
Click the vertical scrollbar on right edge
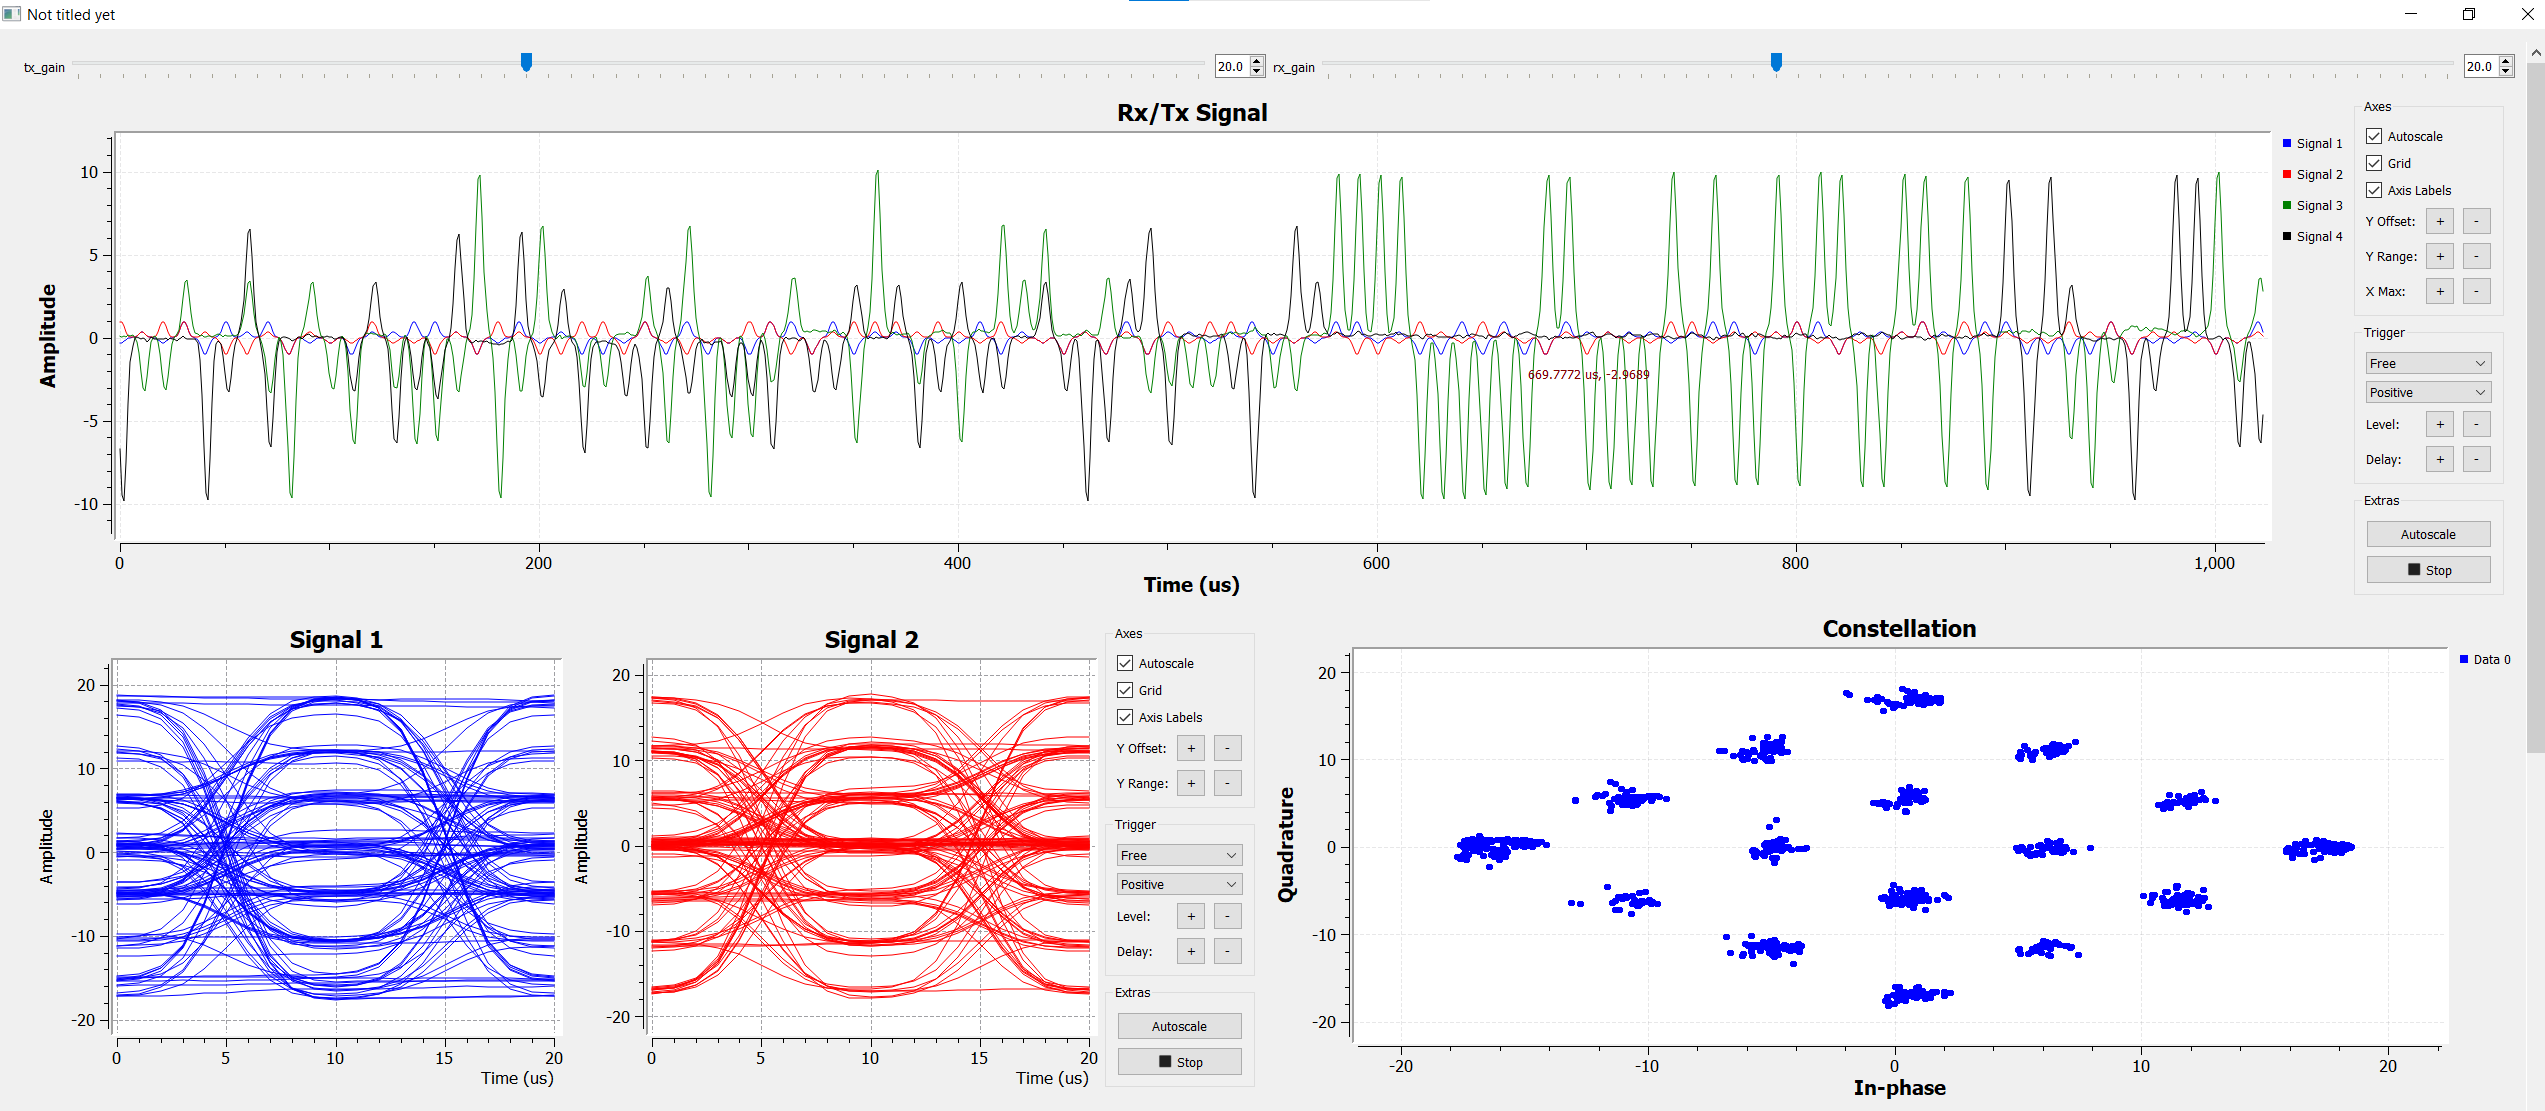2535,407
